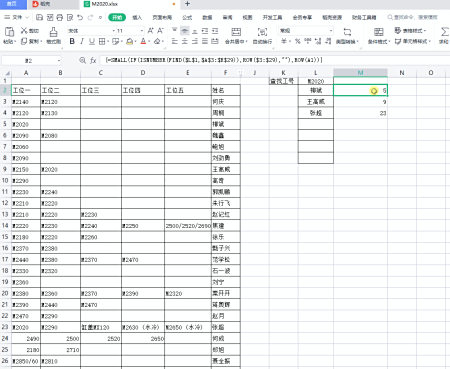Click the fill color bucket icon
Image resolution: width=450 pixels, height=369 pixels.
point(130,41)
